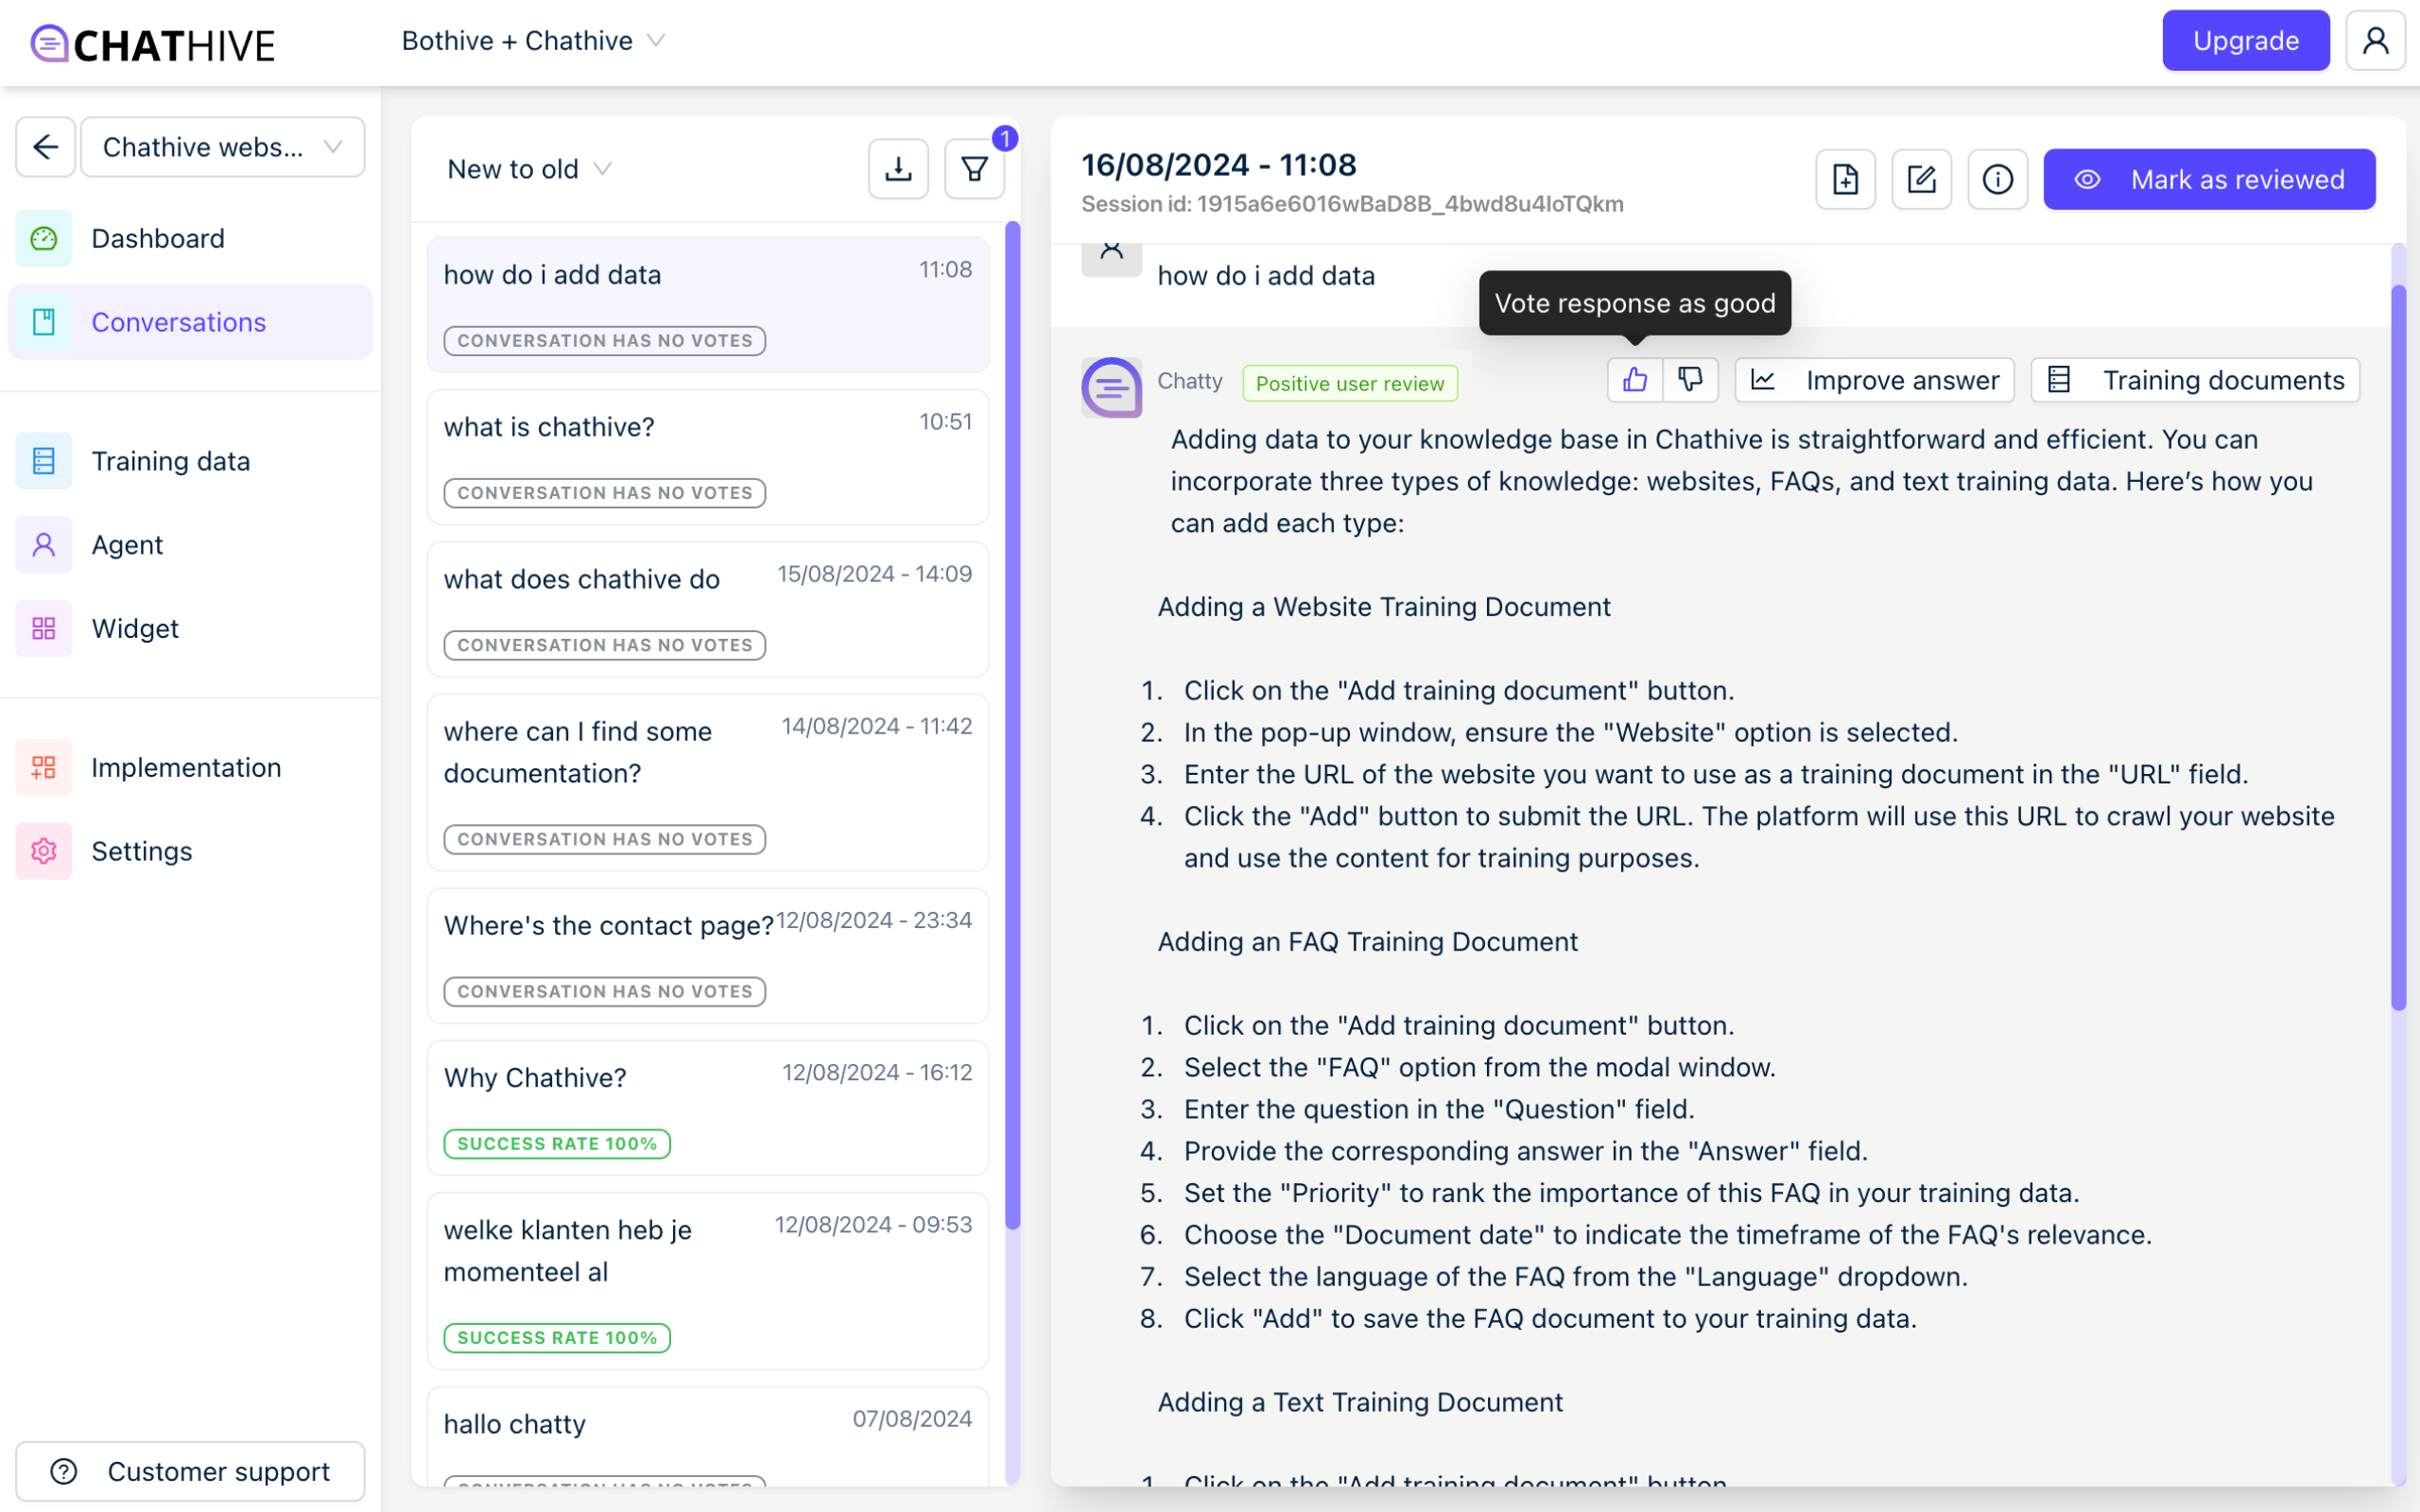
Task: Open the Widget sidebar item
Action: point(135,628)
